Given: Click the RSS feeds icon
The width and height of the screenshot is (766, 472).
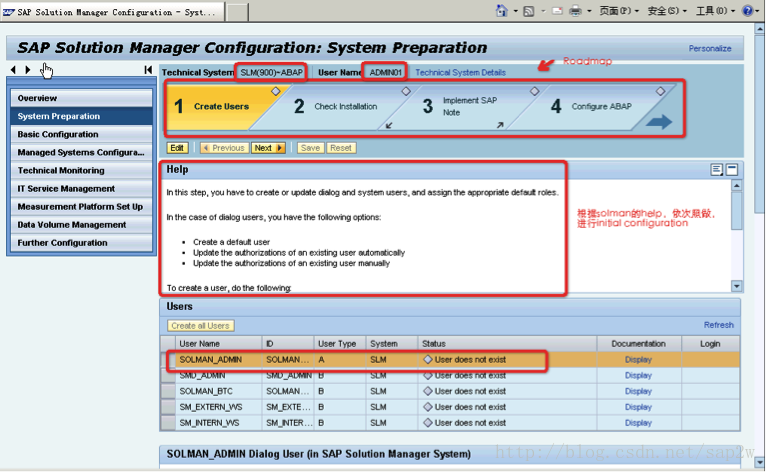Looking at the screenshot, I should pyautogui.click(x=529, y=11).
